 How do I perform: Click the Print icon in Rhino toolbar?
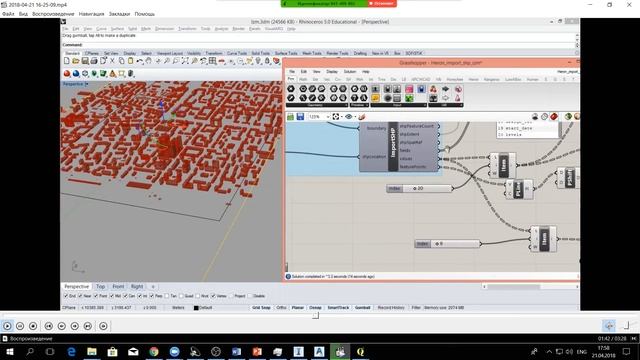click(94, 61)
